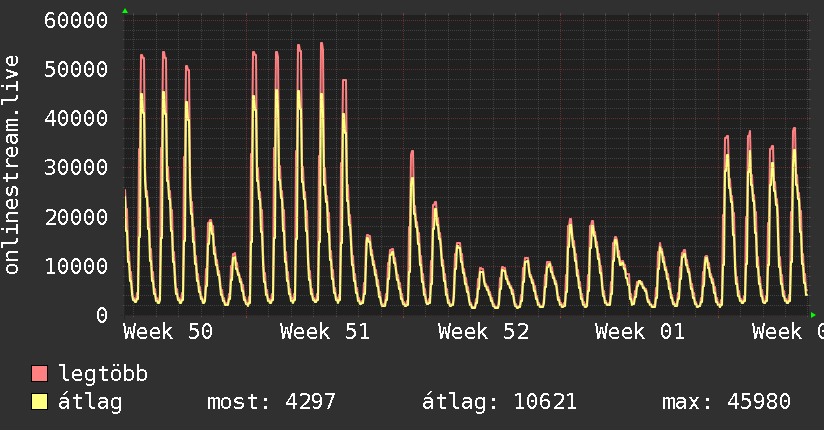Image resolution: width=824 pixels, height=430 pixels.
Task: Select the átlag legend label beside yellow swatch
Action: point(90,402)
